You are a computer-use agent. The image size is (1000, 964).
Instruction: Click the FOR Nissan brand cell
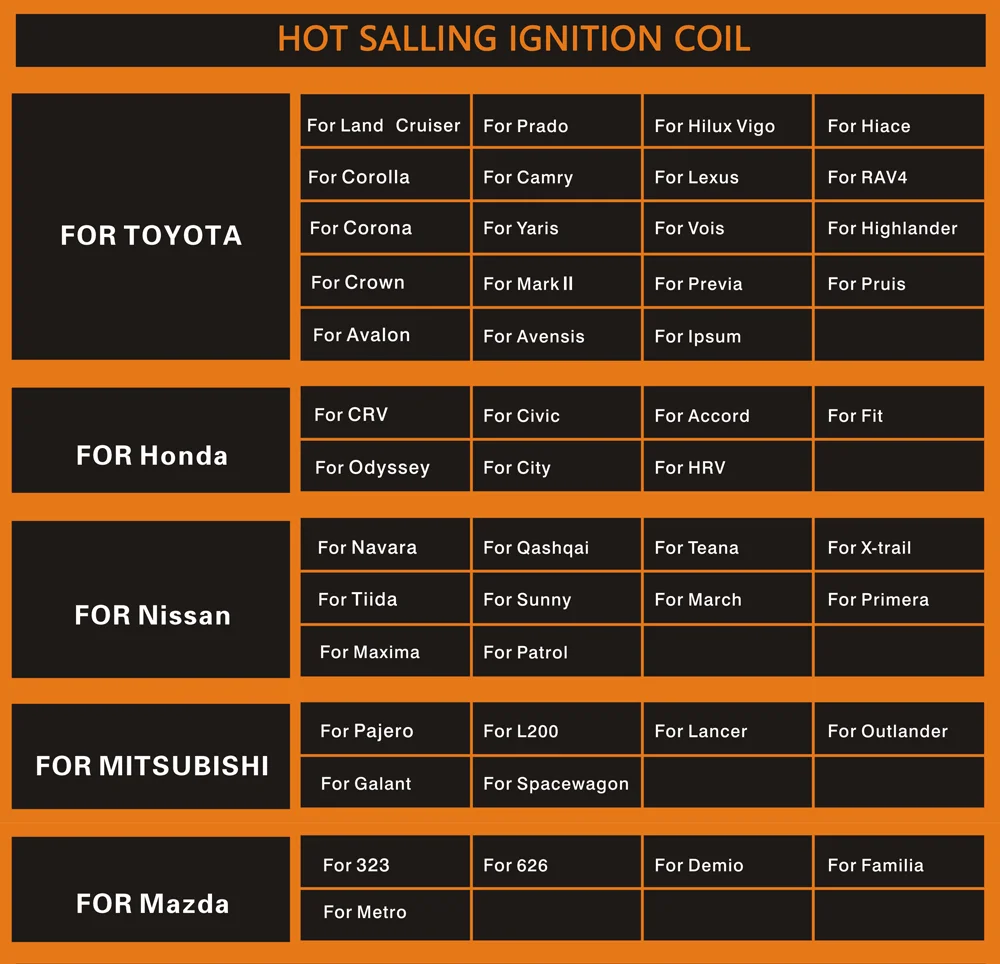click(151, 615)
